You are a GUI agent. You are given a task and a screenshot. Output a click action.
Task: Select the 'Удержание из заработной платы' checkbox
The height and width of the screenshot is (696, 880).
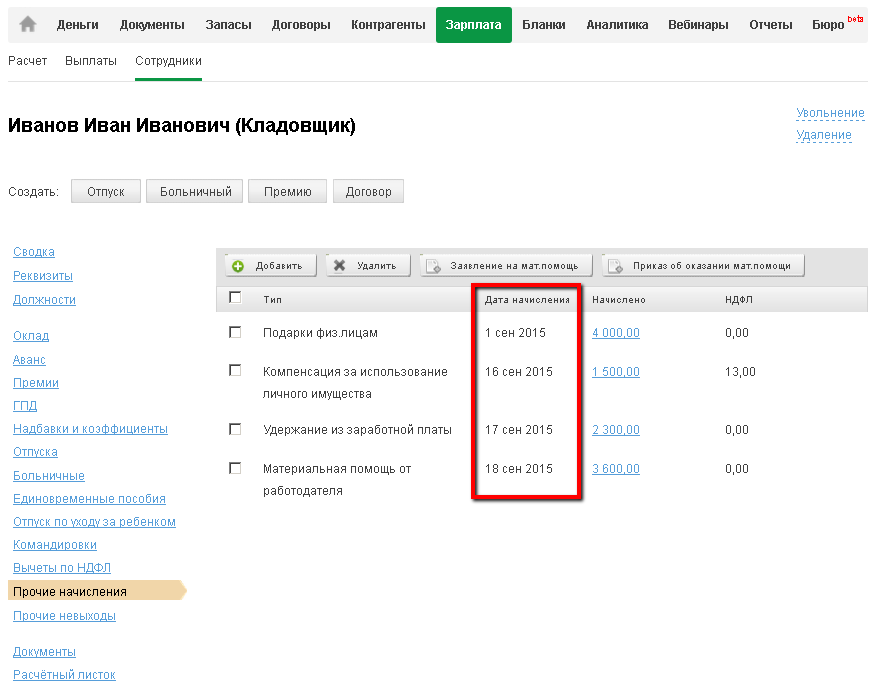[x=235, y=429]
